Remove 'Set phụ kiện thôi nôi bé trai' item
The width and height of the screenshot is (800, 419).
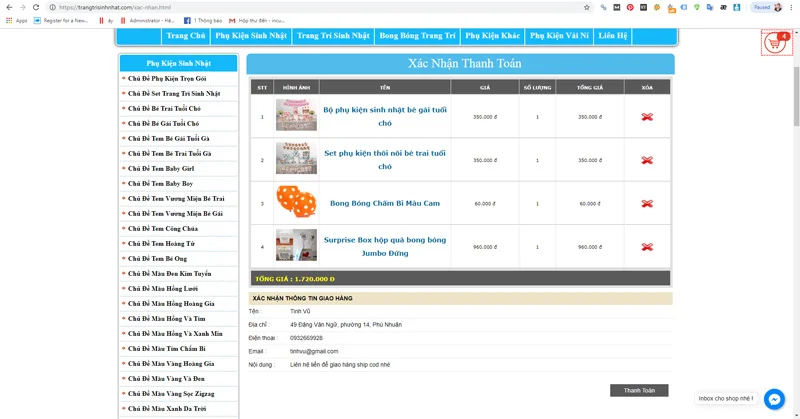click(x=647, y=160)
